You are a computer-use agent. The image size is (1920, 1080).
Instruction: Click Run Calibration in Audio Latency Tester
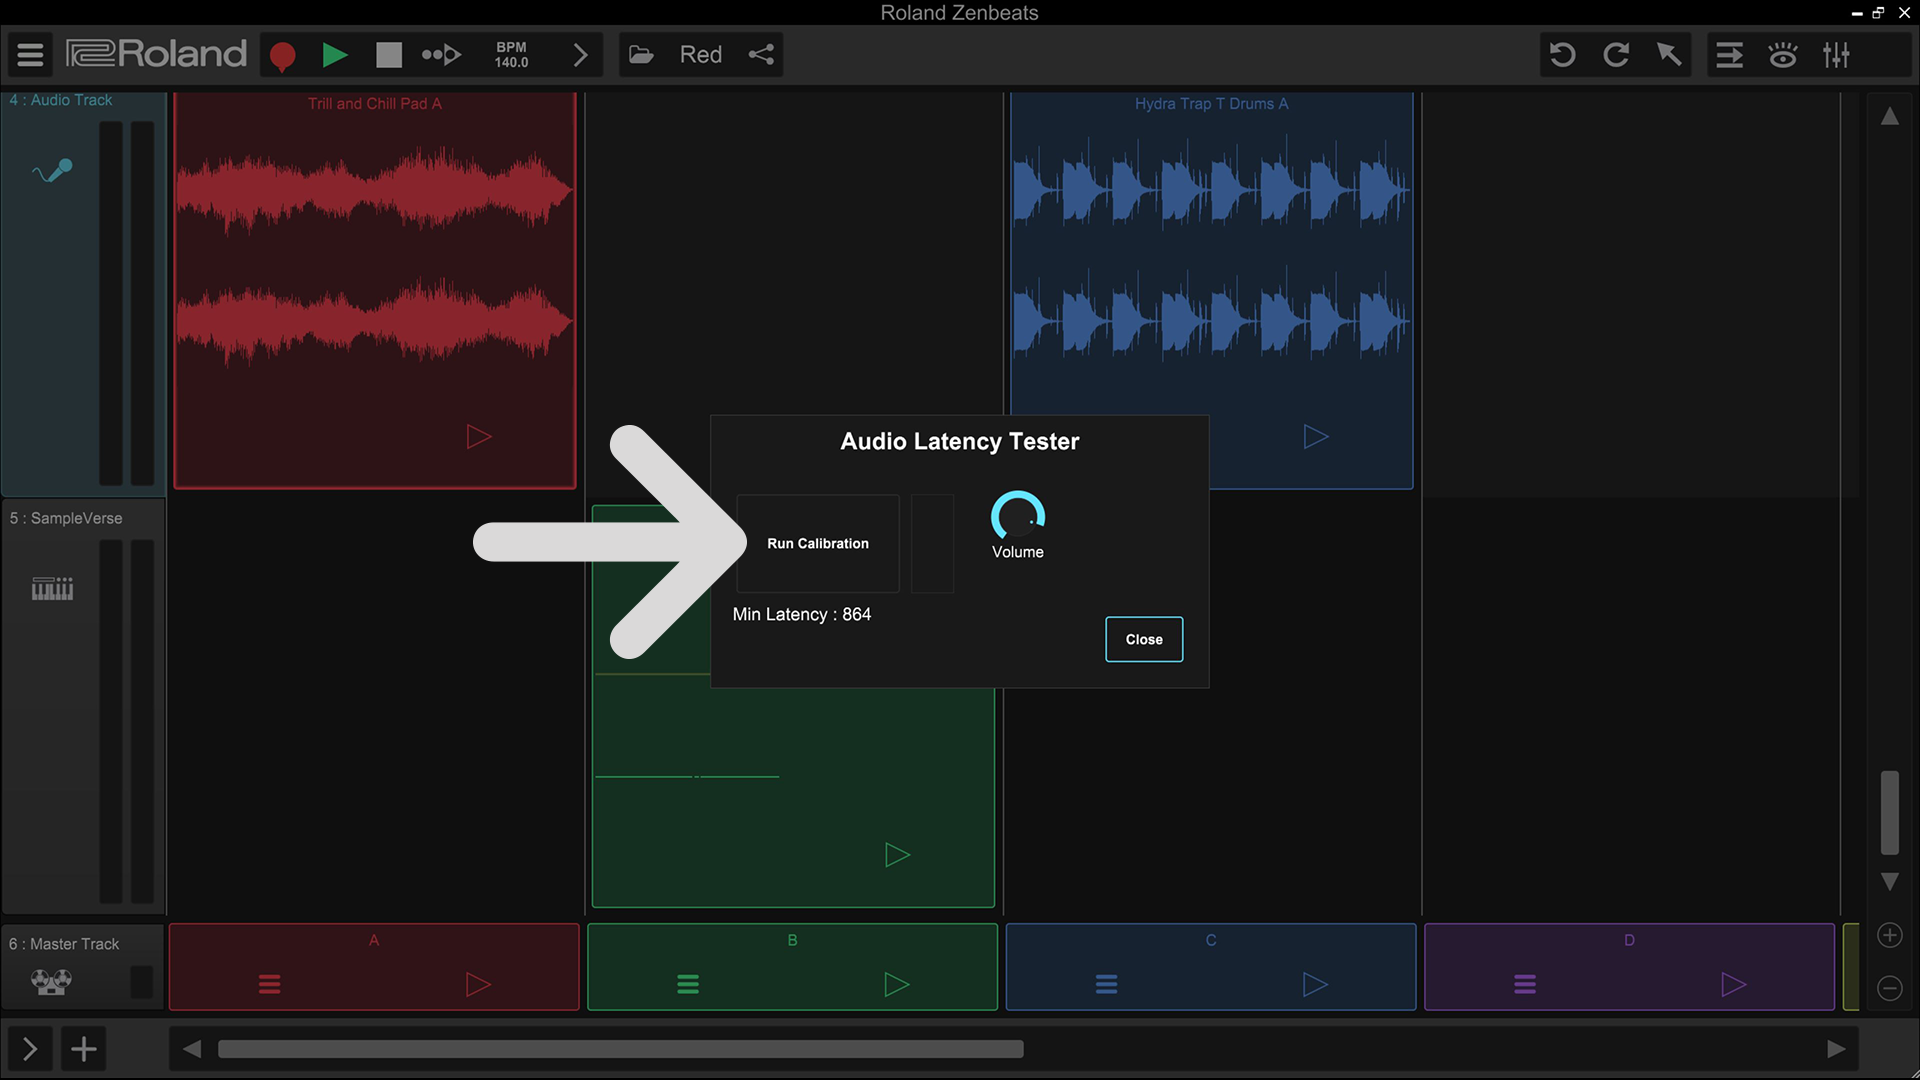point(818,544)
